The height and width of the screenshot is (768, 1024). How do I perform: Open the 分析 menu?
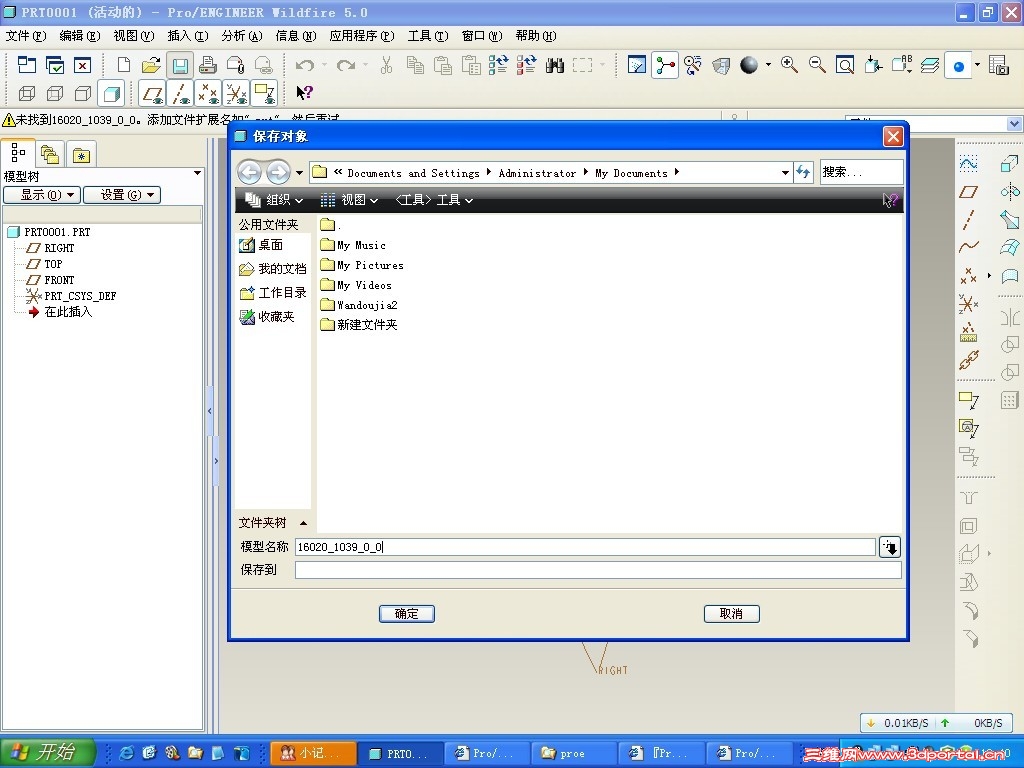point(242,36)
